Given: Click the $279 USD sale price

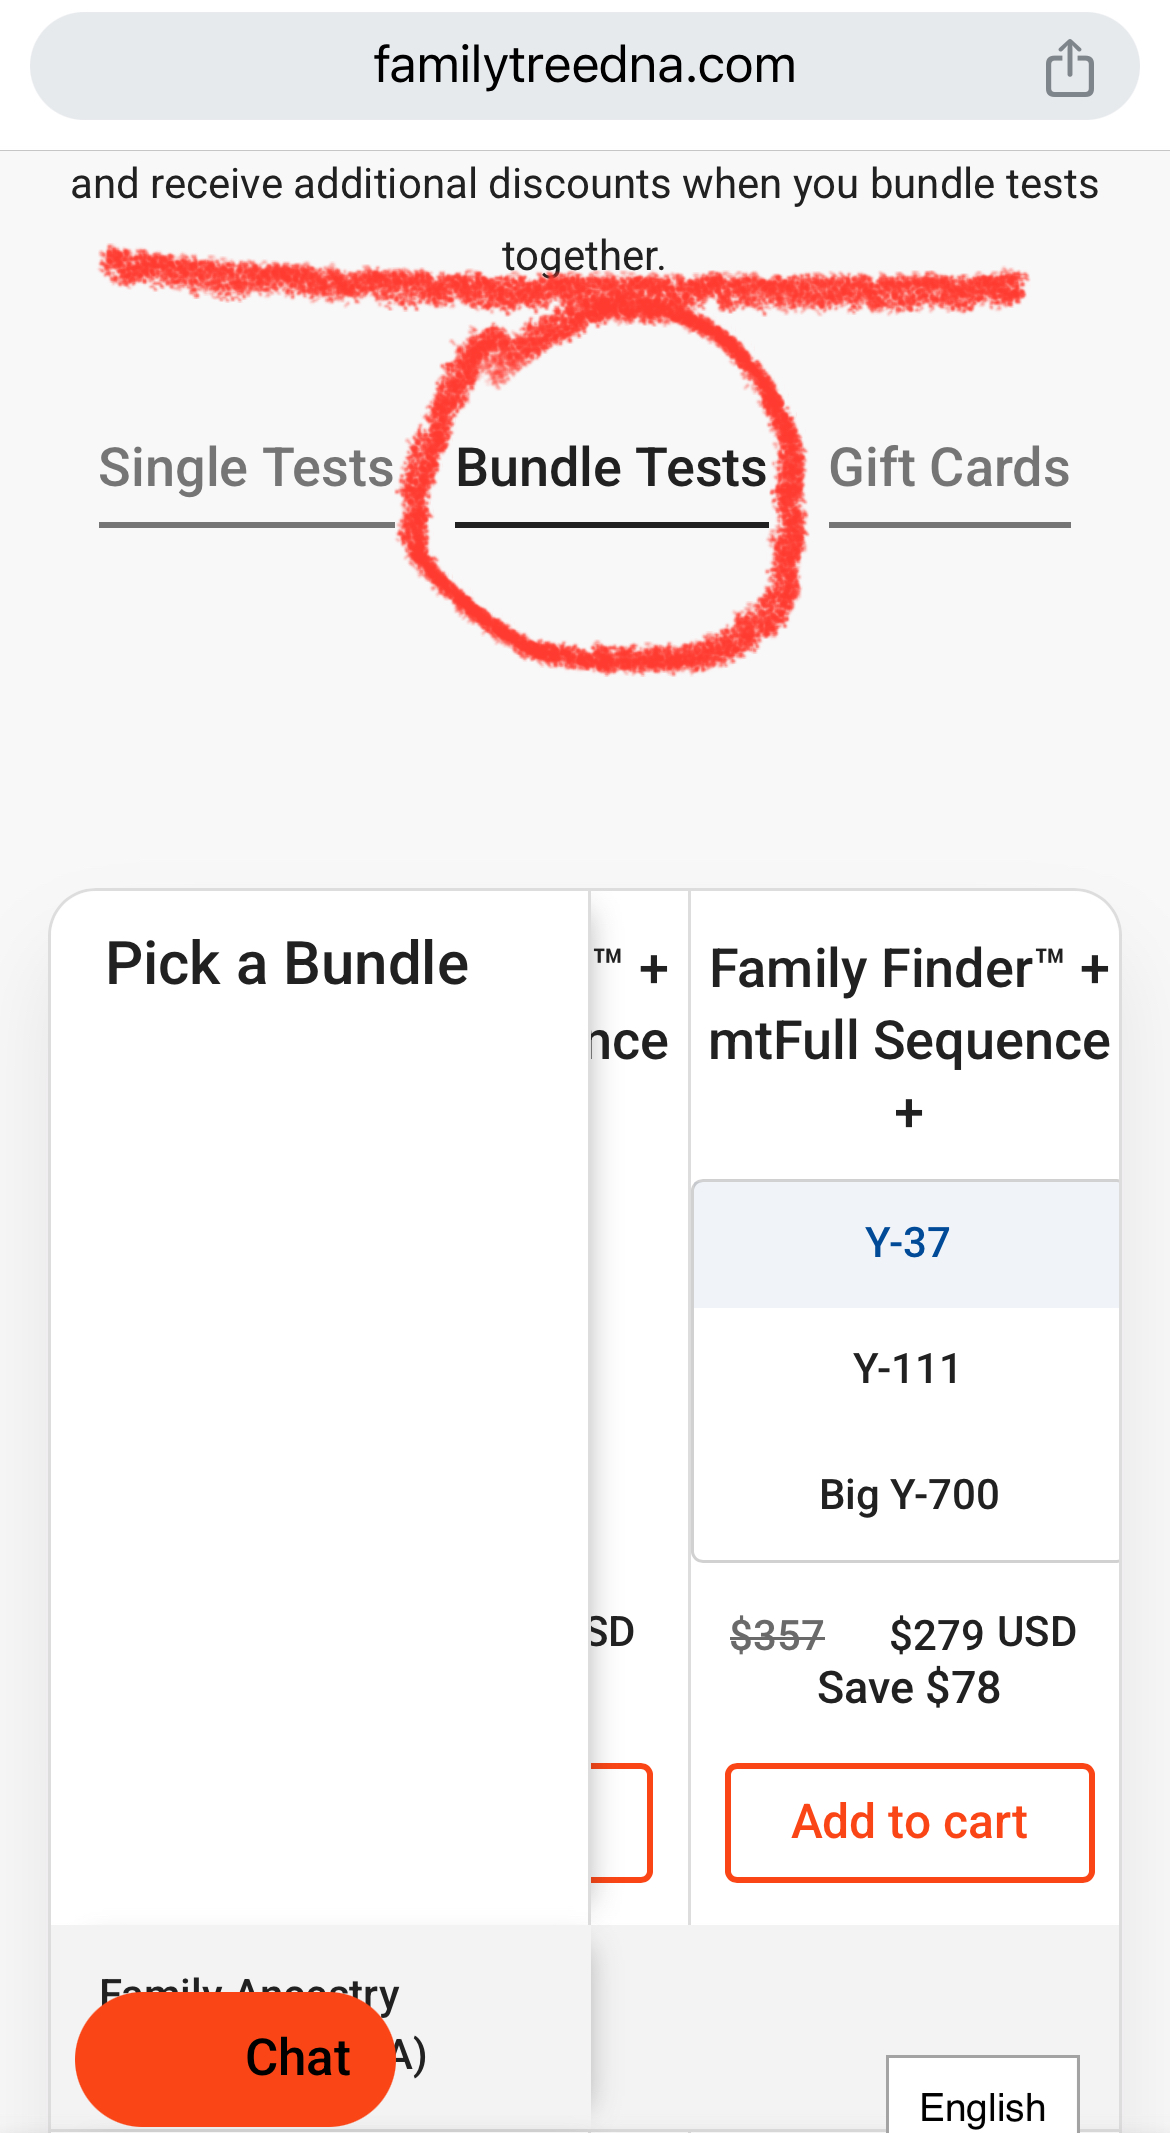Looking at the screenshot, I should [982, 1633].
